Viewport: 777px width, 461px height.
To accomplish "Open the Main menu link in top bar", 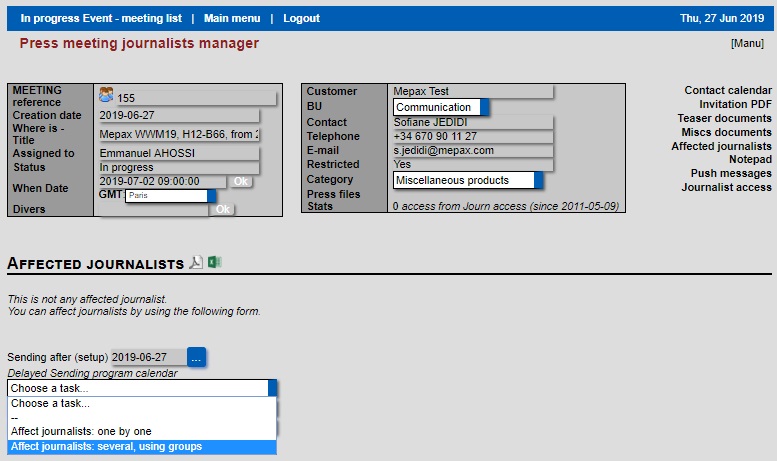I will [232, 18].
